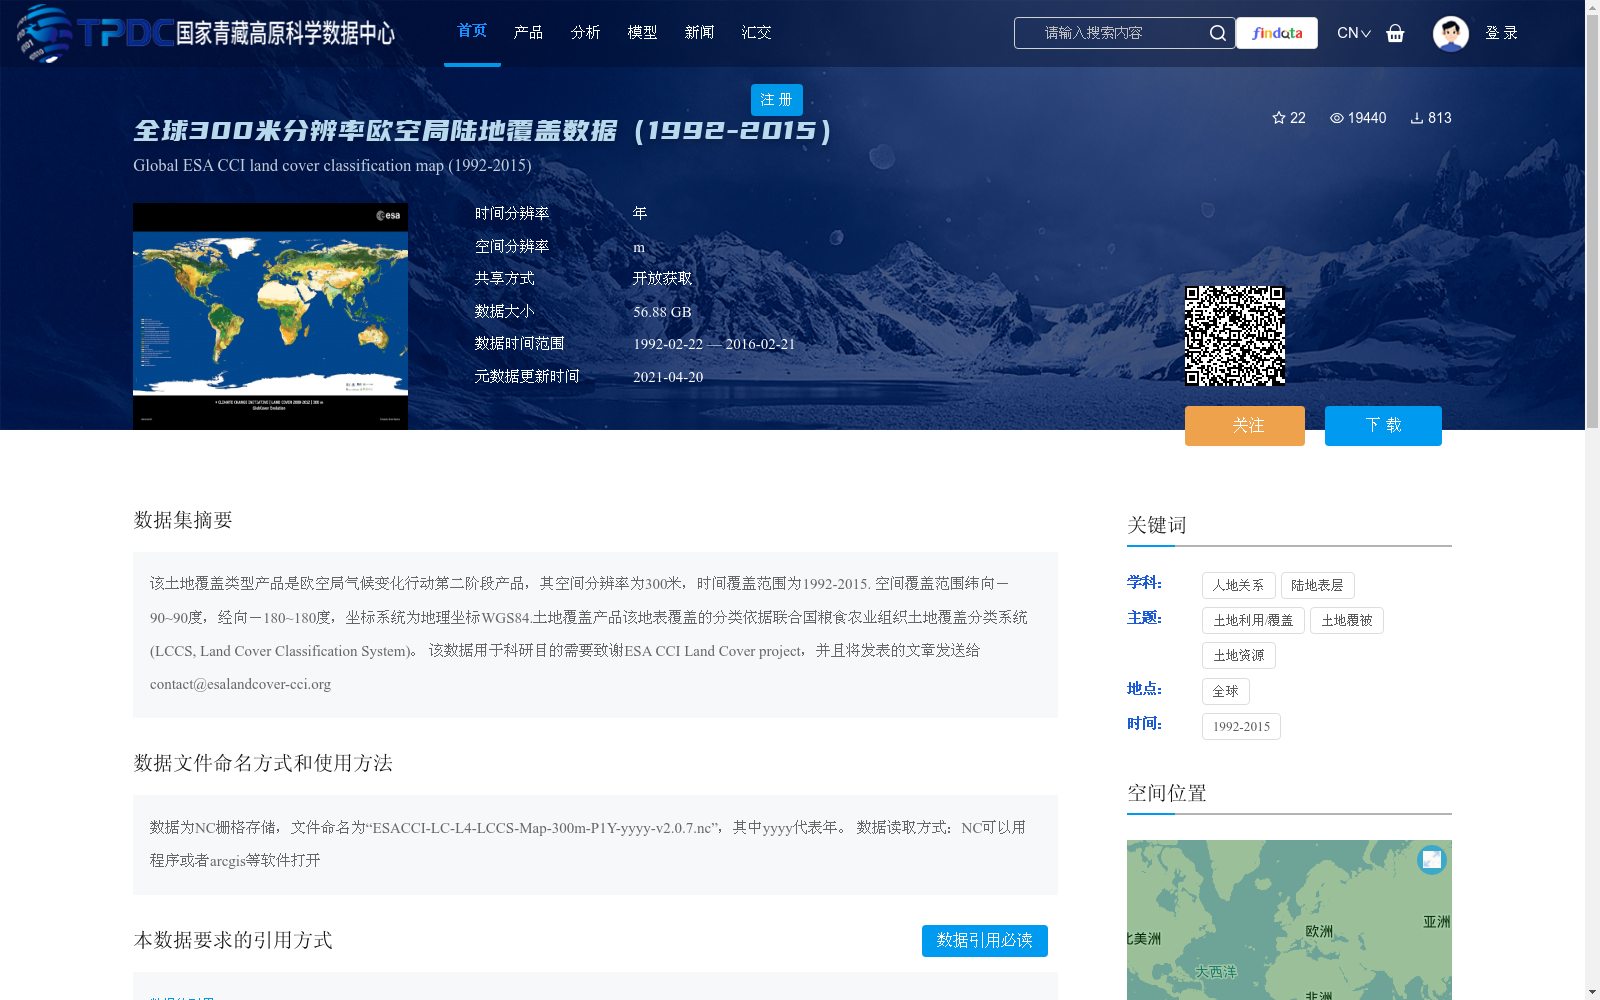
Task: Click the 登录 login link
Action: (x=1501, y=33)
